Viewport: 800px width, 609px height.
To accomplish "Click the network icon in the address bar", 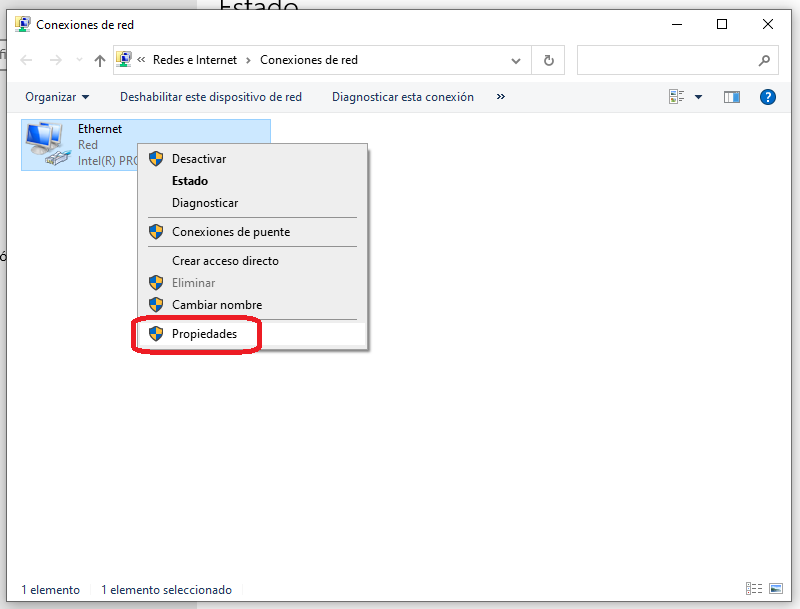I will point(124,59).
